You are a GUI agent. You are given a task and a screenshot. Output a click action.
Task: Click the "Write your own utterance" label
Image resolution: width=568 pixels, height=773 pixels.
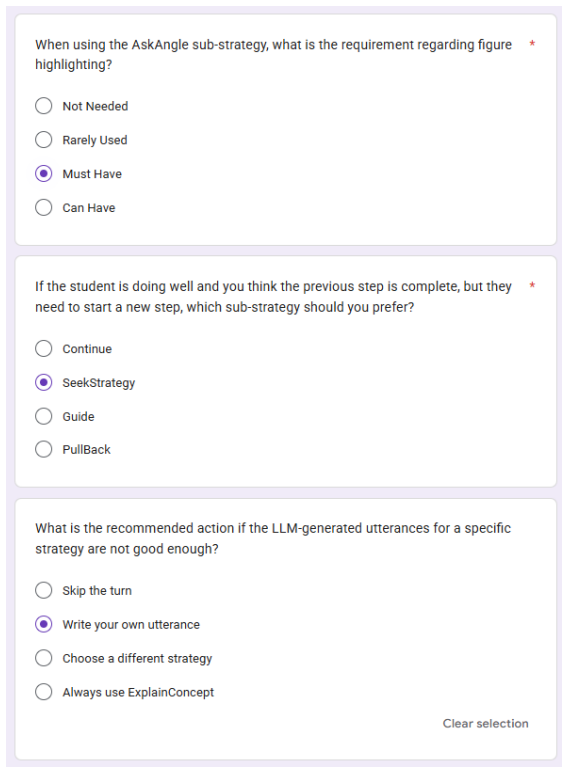tap(131, 625)
